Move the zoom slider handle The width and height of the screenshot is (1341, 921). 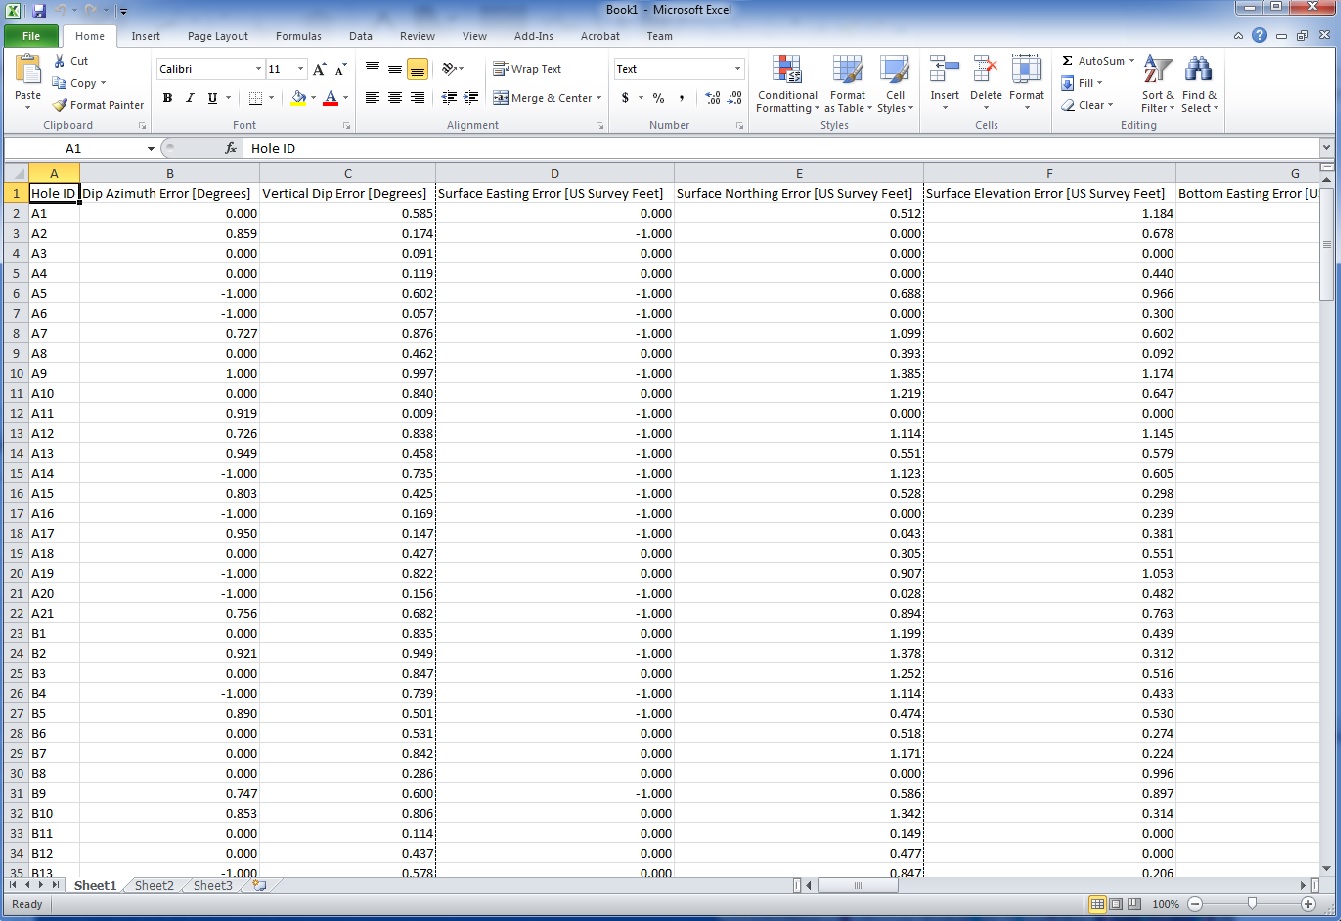tap(1252, 904)
